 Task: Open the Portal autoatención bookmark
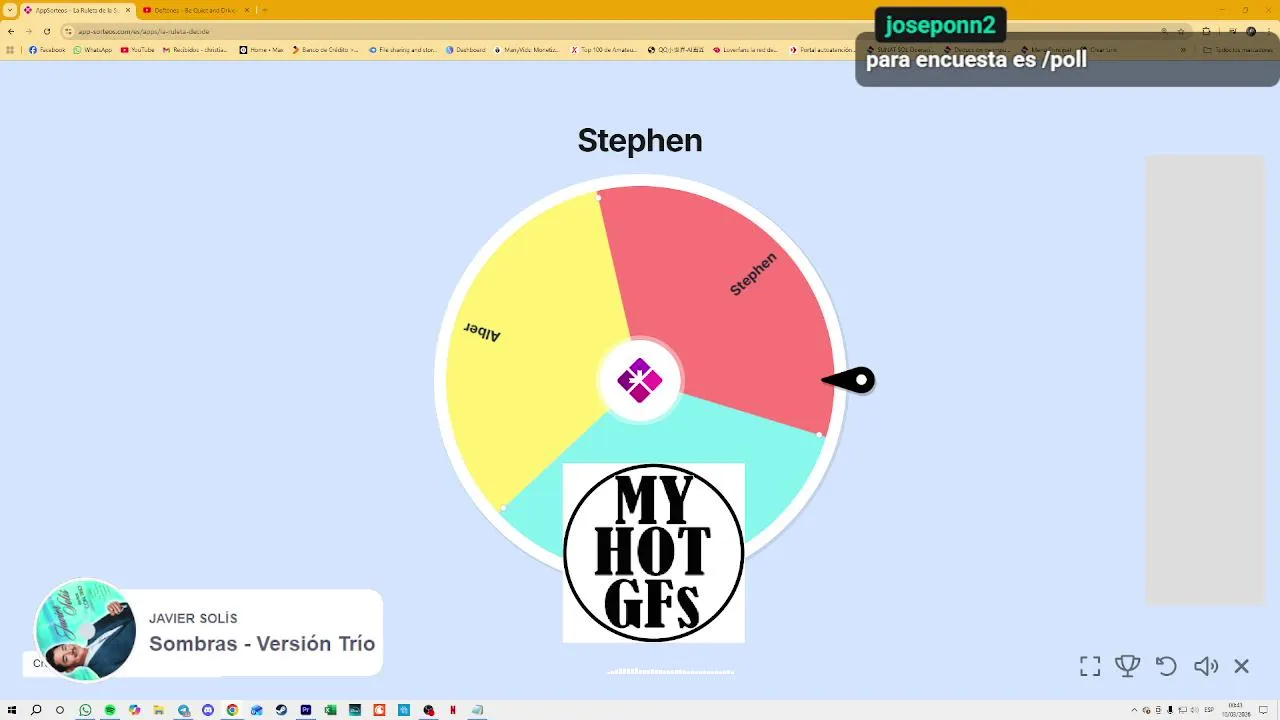click(x=821, y=49)
